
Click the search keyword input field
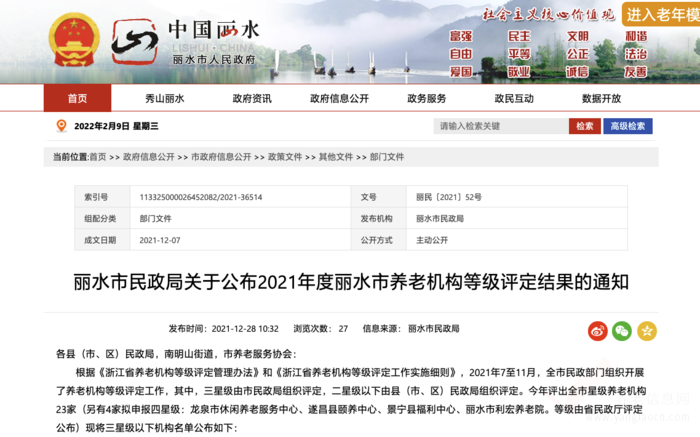coord(500,126)
